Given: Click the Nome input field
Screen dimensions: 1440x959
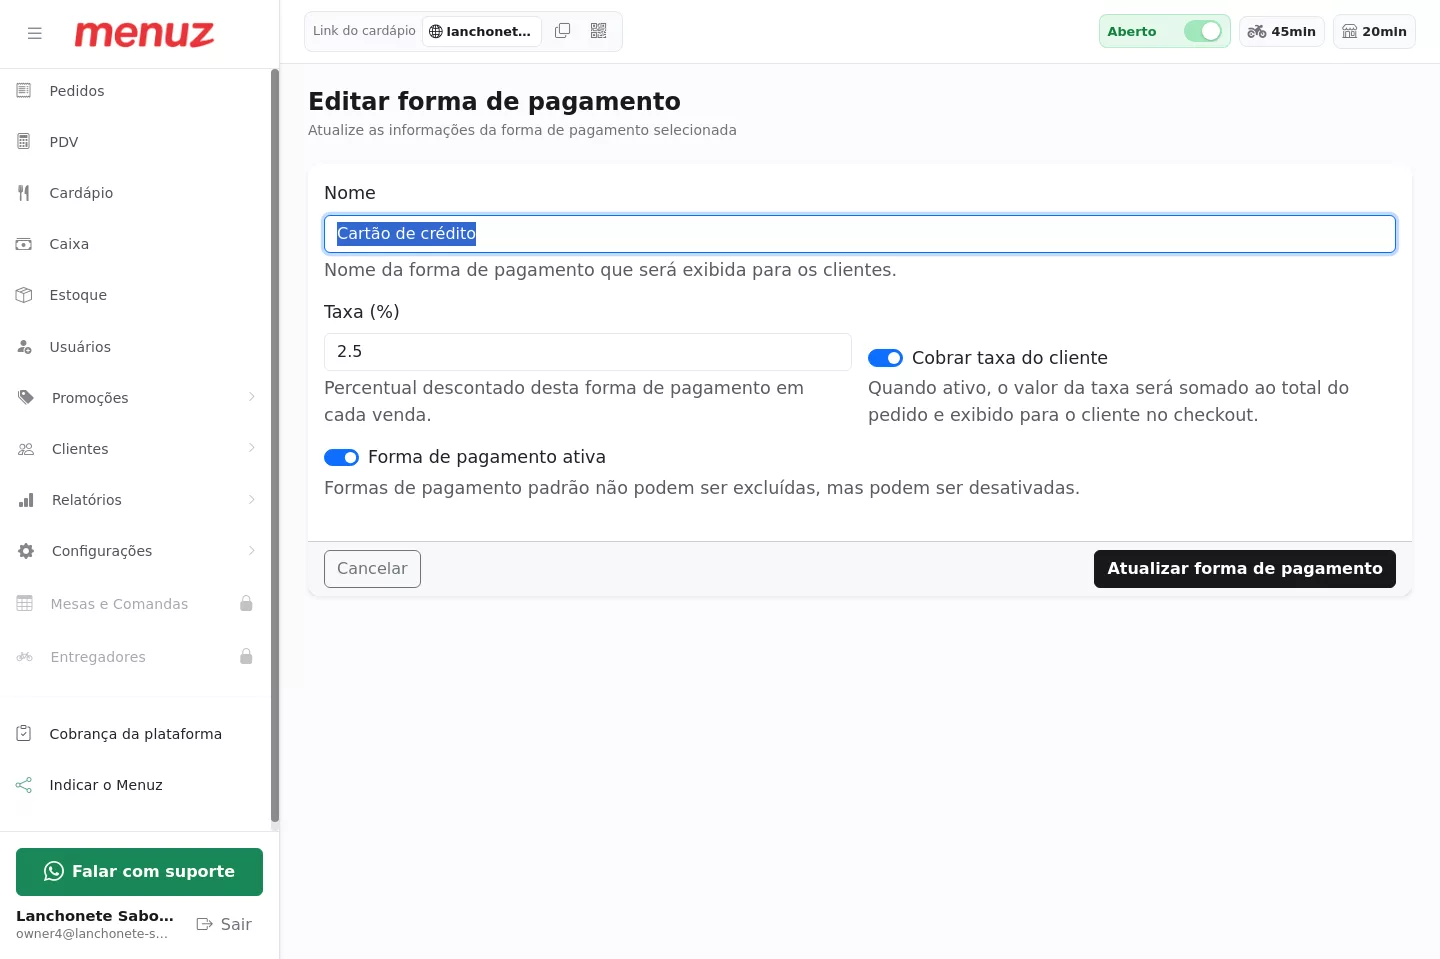Looking at the screenshot, I should 860,234.
